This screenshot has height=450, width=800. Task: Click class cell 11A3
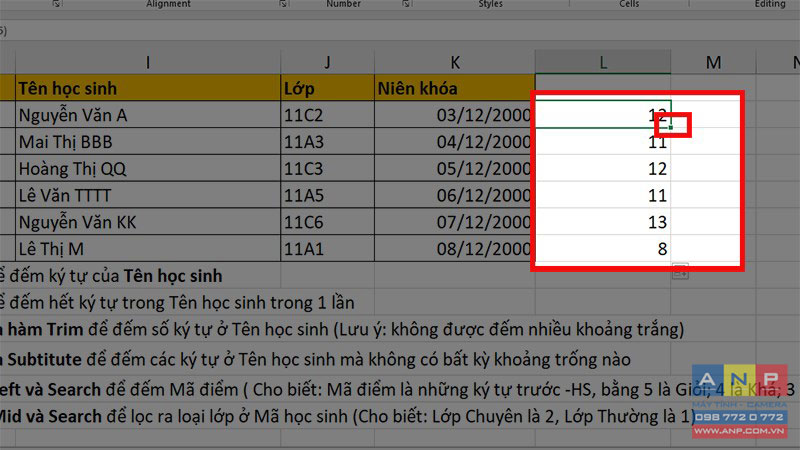327,141
